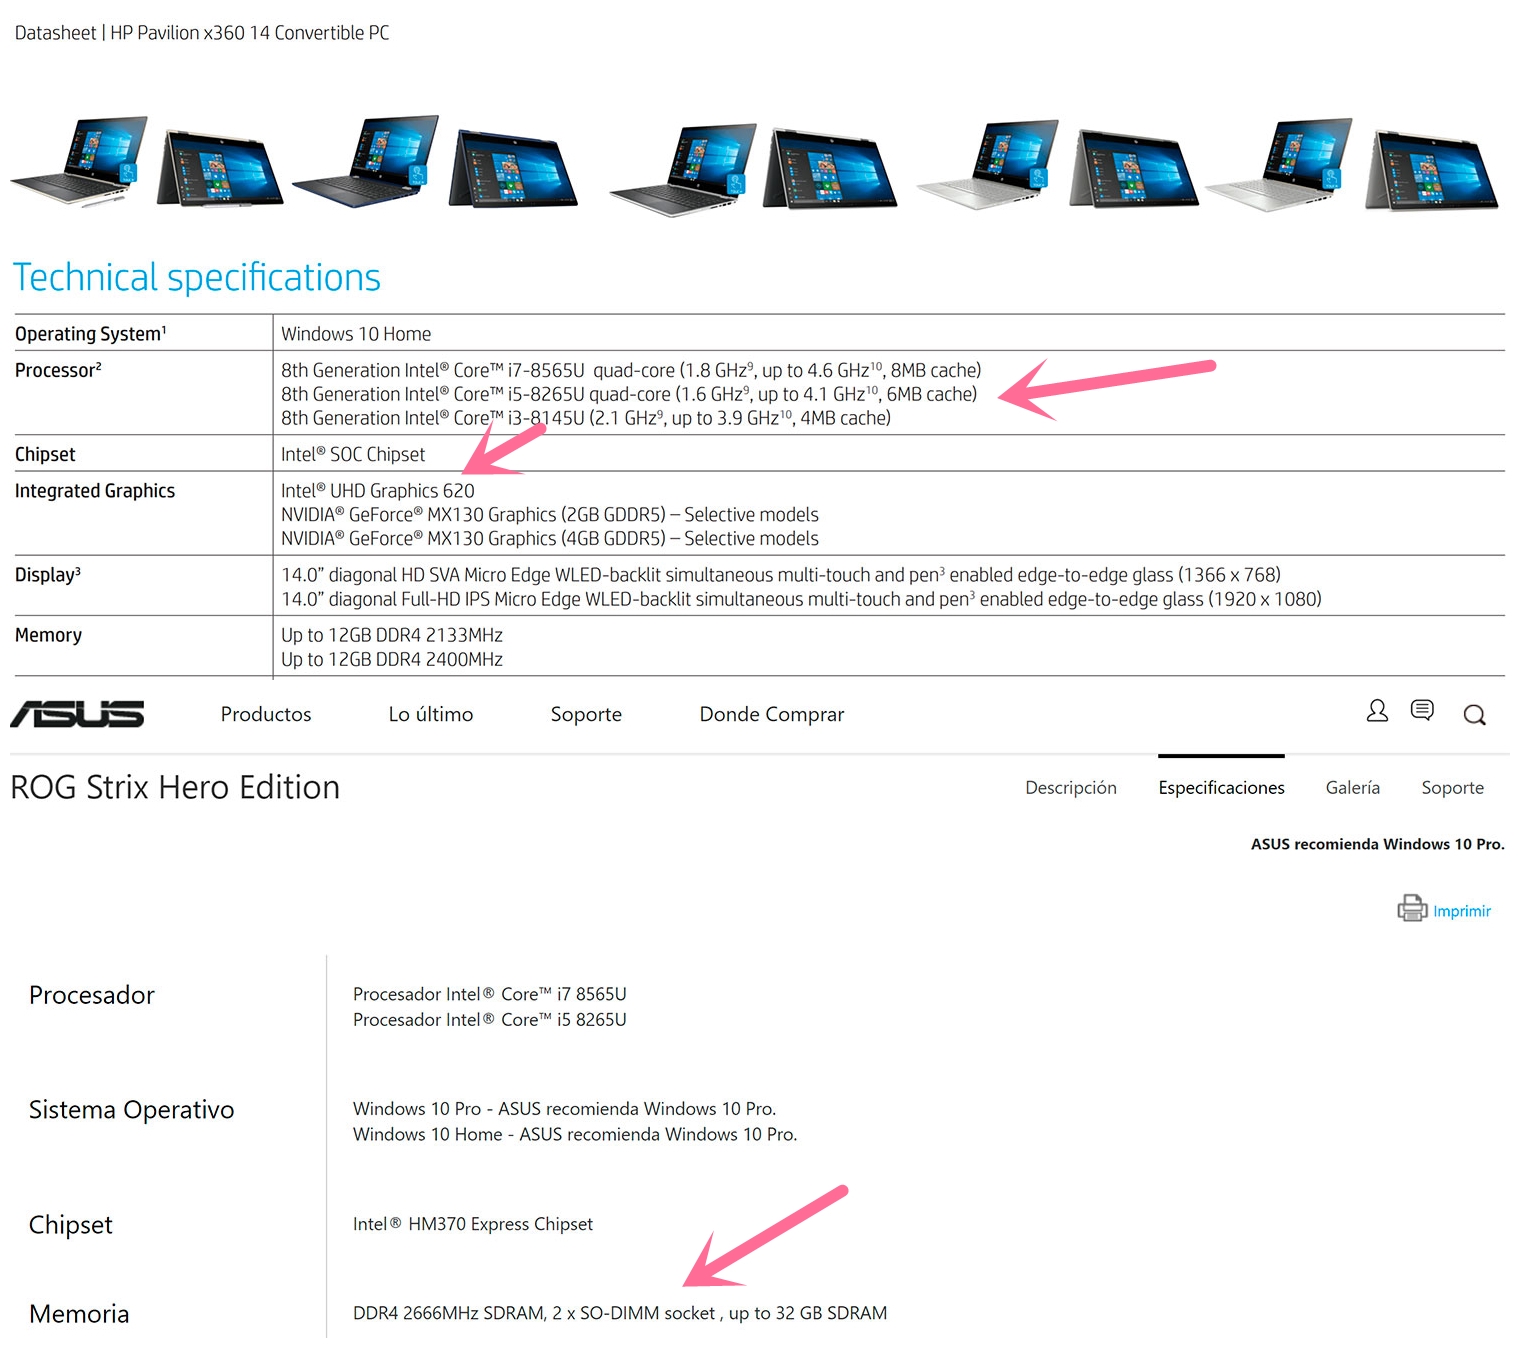This screenshot has width=1520, height=1348.
Task: Click the Imprimir link
Action: tap(1462, 911)
